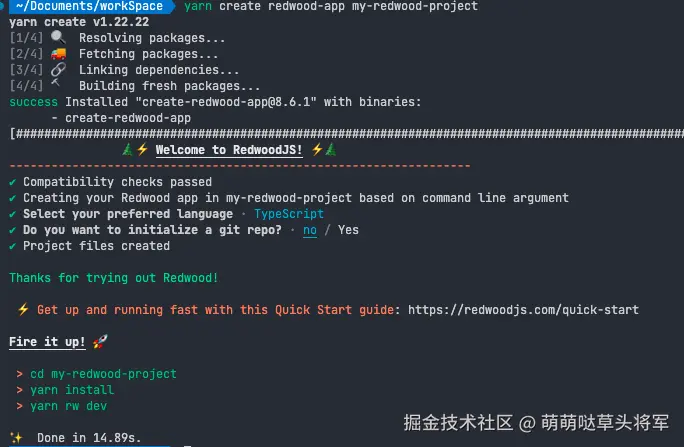Click the chevron before cd my-redwood-project
684x447 pixels.
pos(20,374)
